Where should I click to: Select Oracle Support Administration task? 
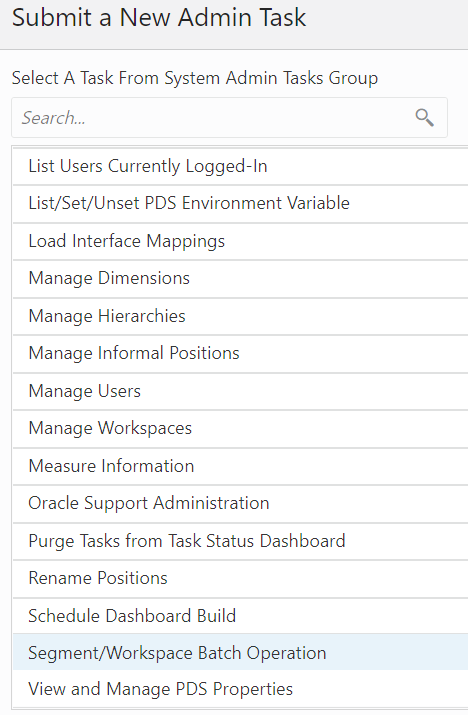(x=240, y=503)
